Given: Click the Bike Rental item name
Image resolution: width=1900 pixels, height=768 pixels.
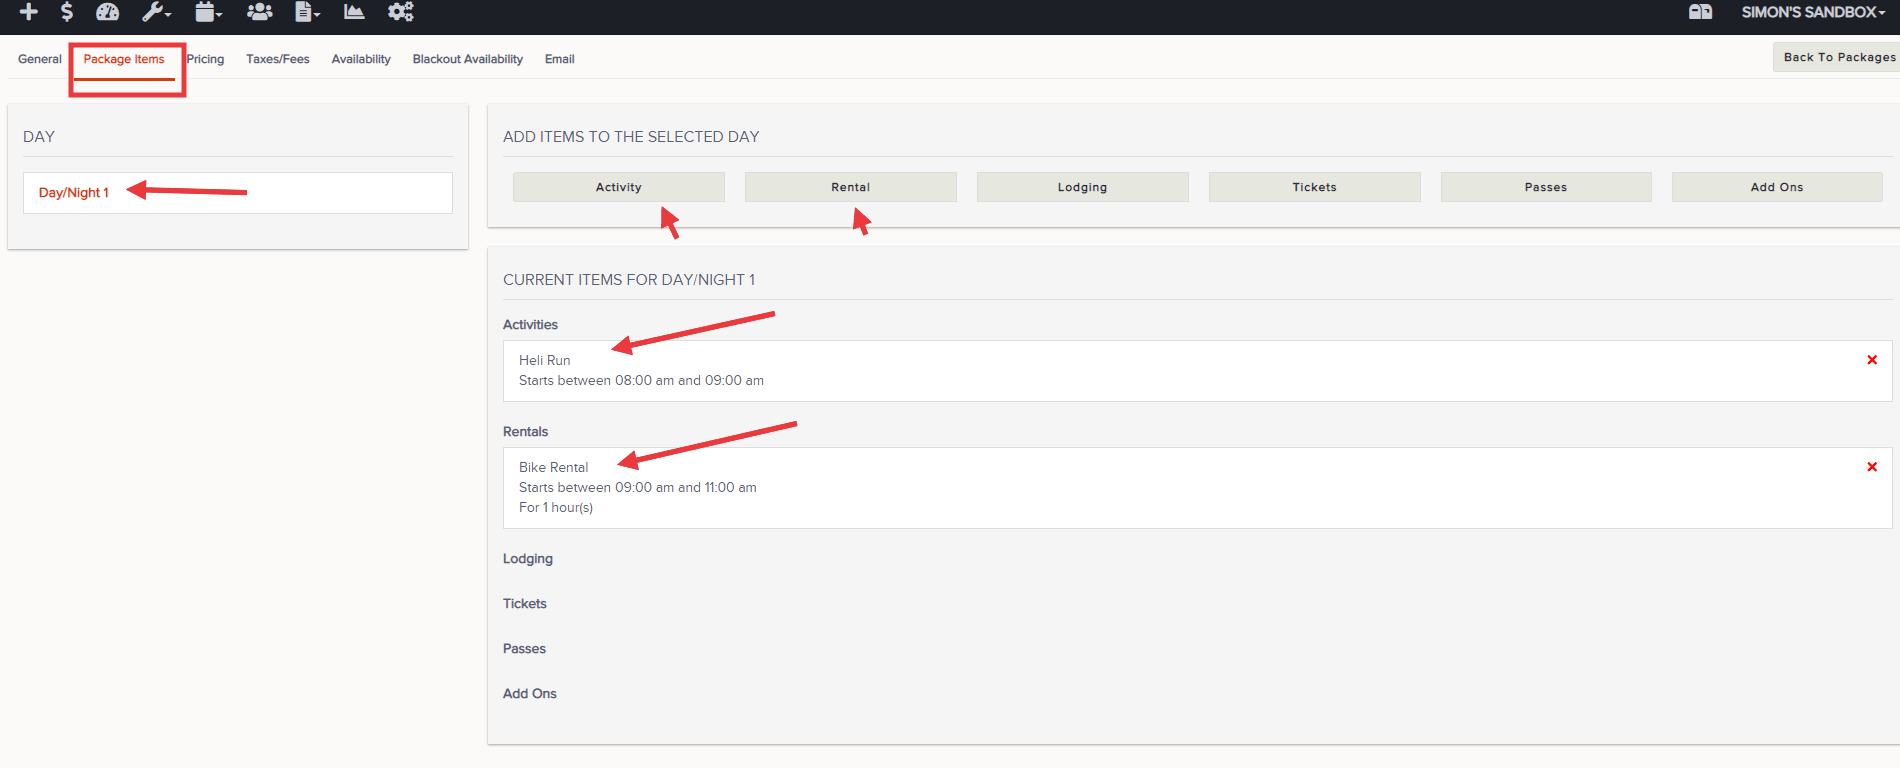Looking at the screenshot, I should pyautogui.click(x=554, y=467).
